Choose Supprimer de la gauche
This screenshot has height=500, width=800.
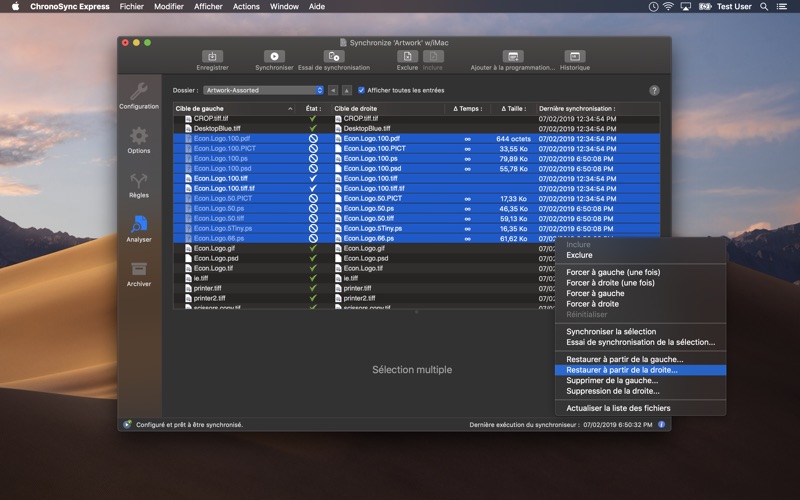coord(640,381)
